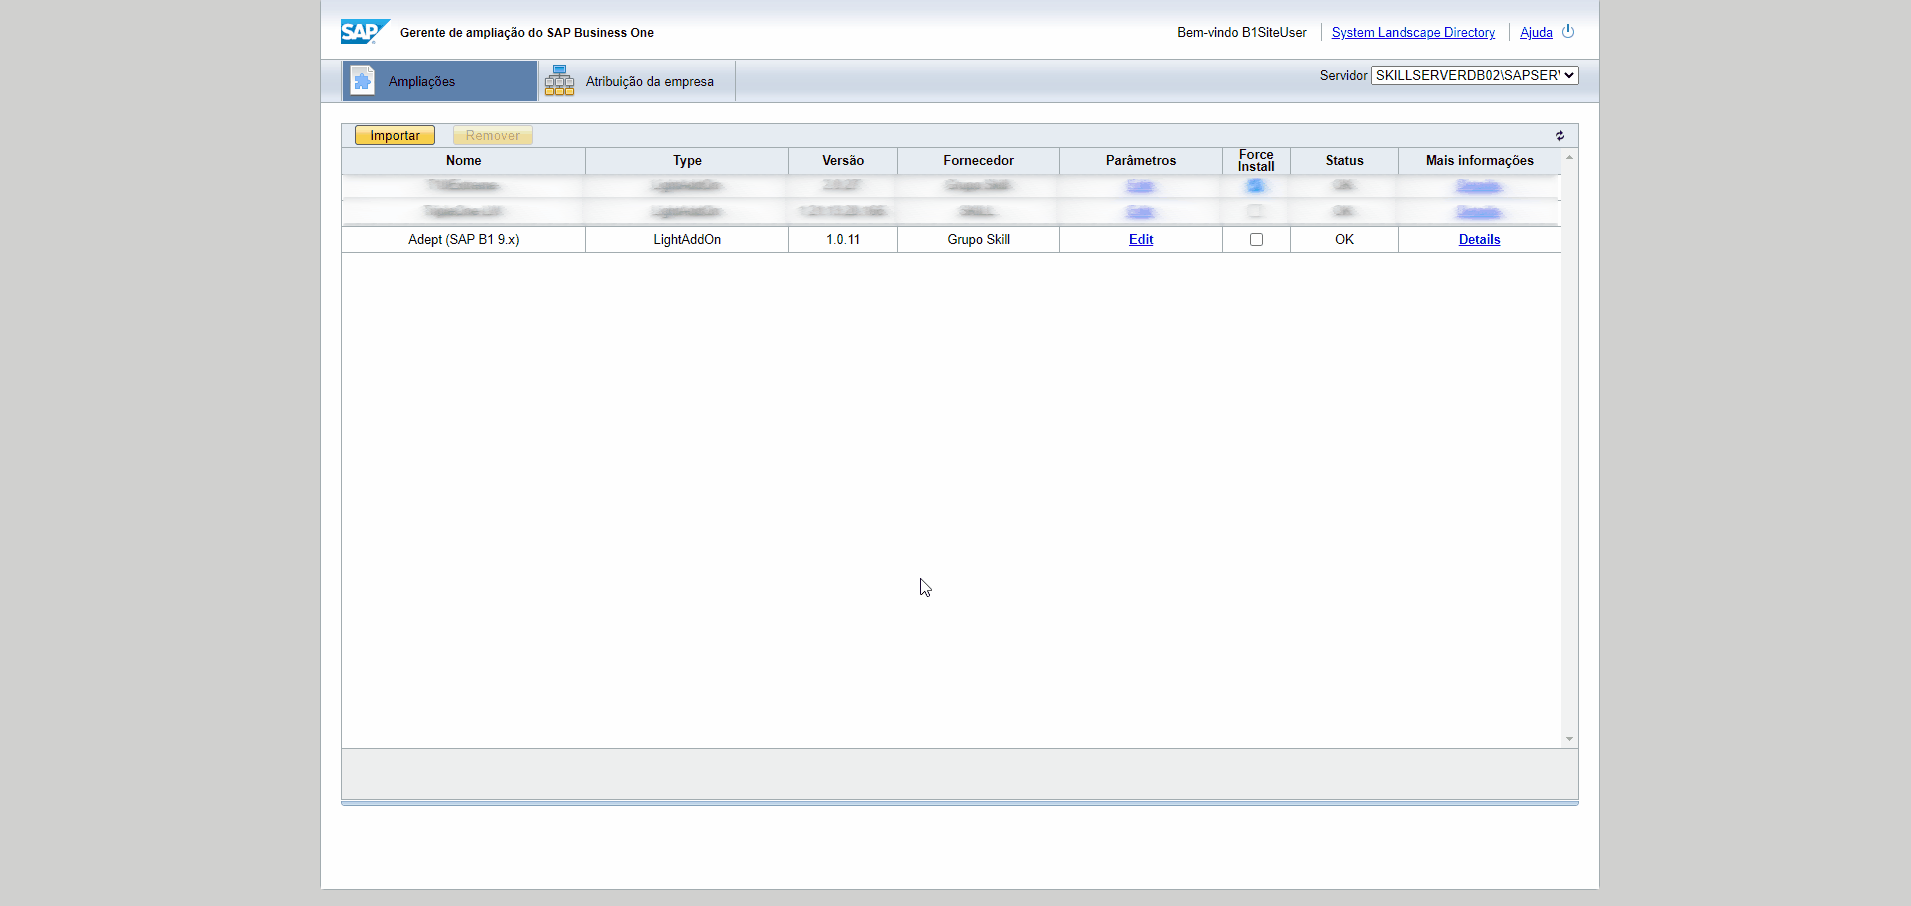The image size is (1911, 906).
Task: Select the Adept (SAP B1 9.x) name cell
Action: [464, 239]
